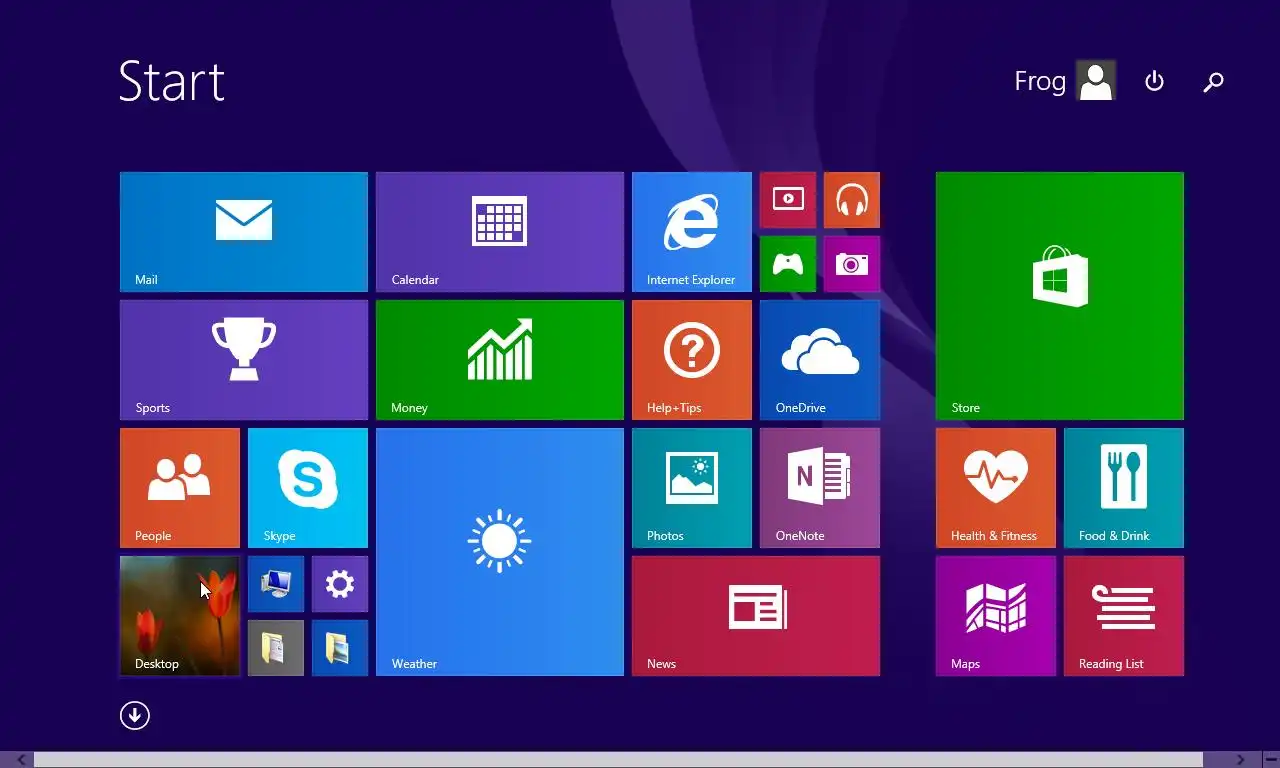Open the People tile
The height and width of the screenshot is (768, 1280).
180,488
